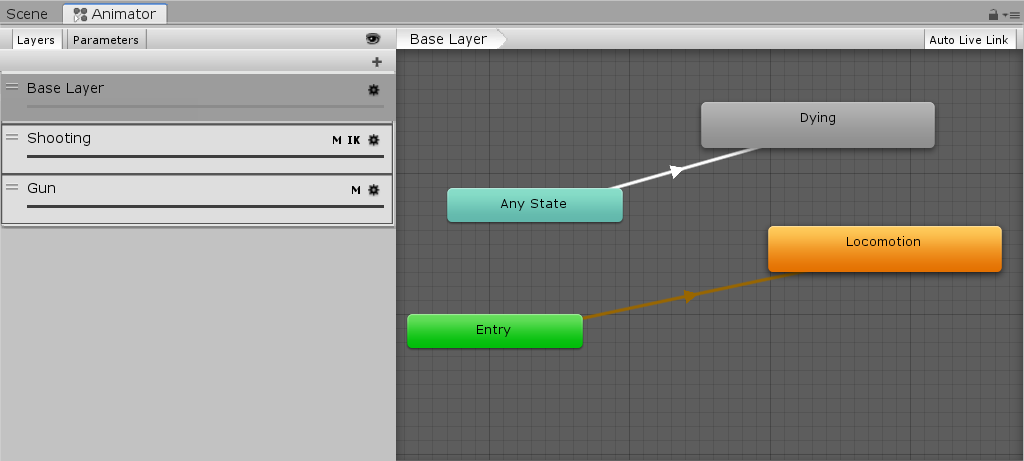Select the Any State node
The height and width of the screenshot is (461, 1024).
[x=534, y=205]
